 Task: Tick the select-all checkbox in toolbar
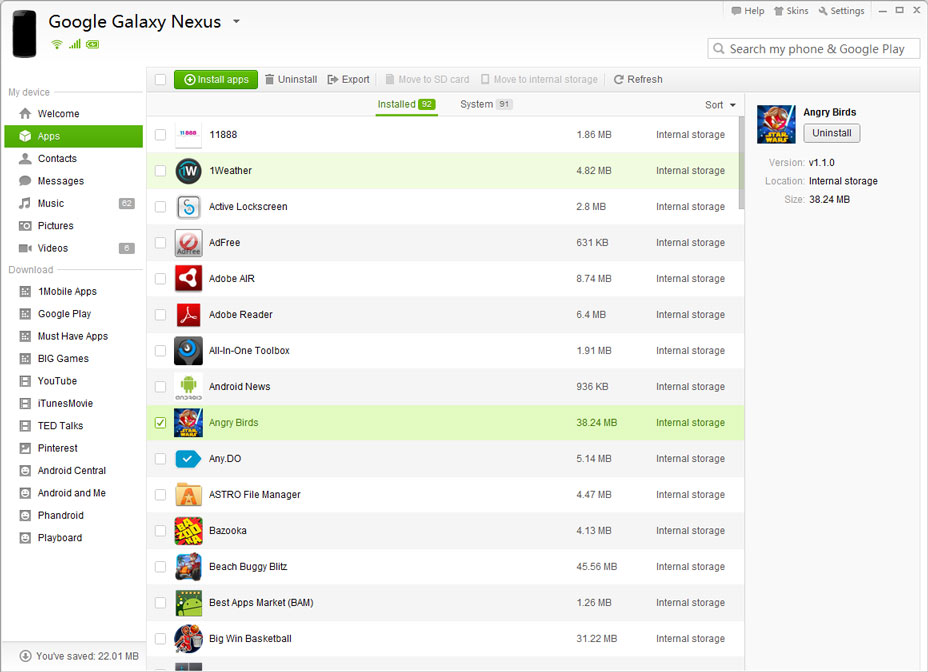[160, 80]
